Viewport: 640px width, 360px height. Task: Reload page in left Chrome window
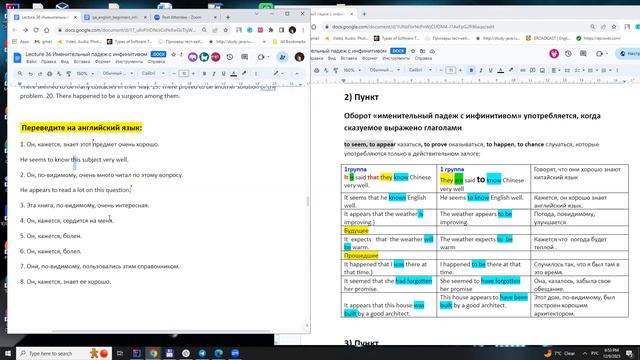point(36,30)
